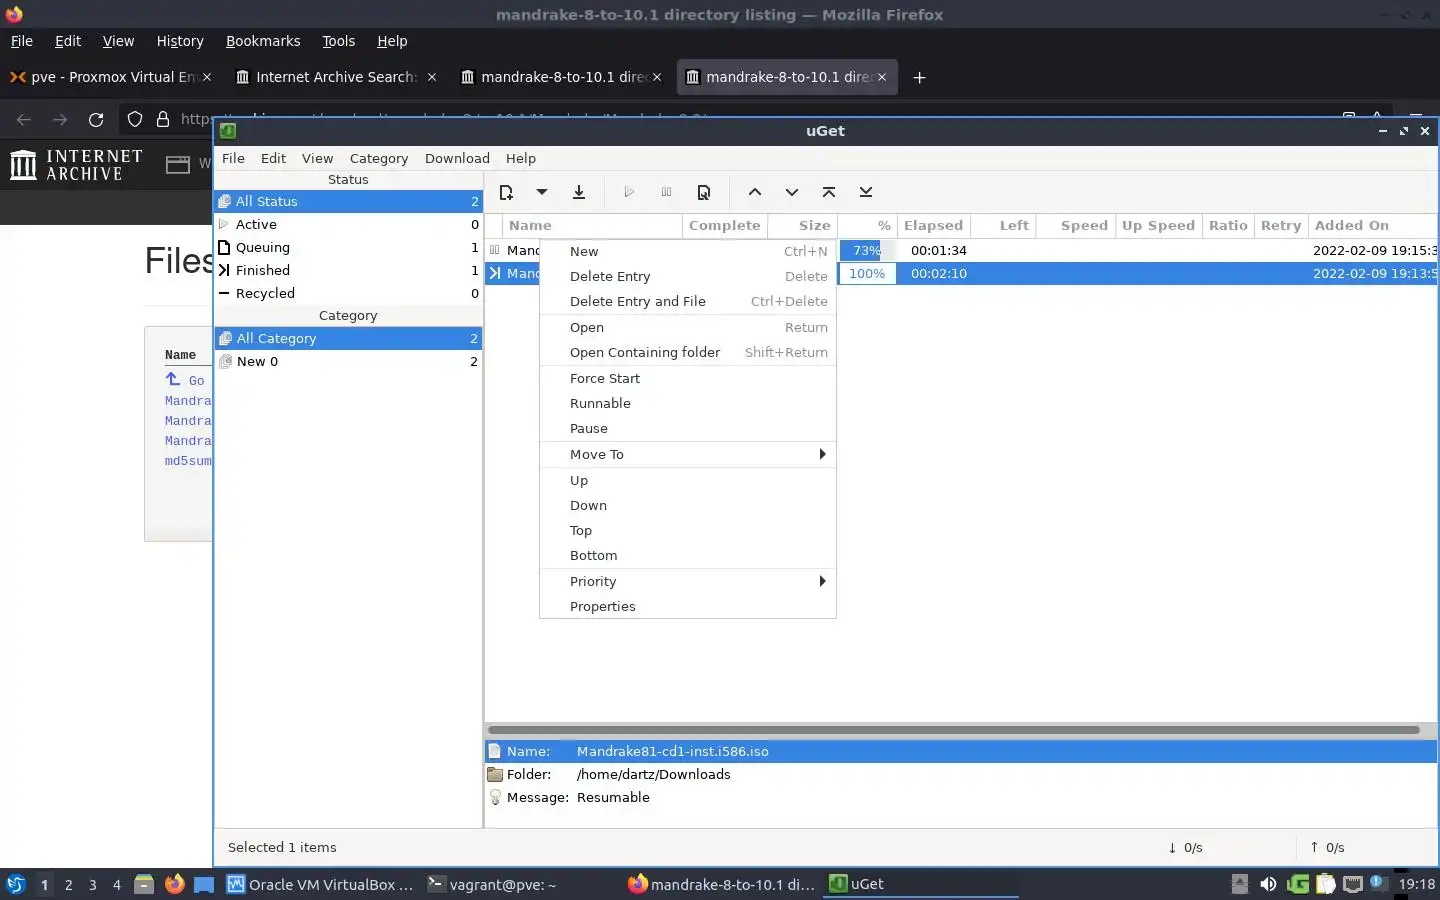Choose Bottom in the context menu
Screen dimensions: 1440x900
click(x=688, y=555)
